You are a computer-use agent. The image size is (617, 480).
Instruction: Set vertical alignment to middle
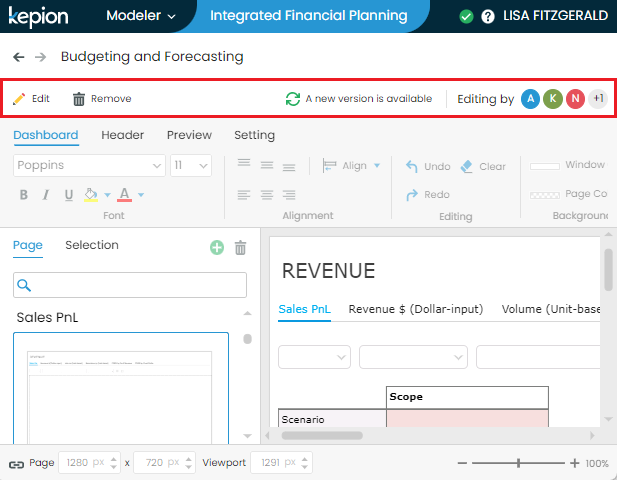coord(267,165)
